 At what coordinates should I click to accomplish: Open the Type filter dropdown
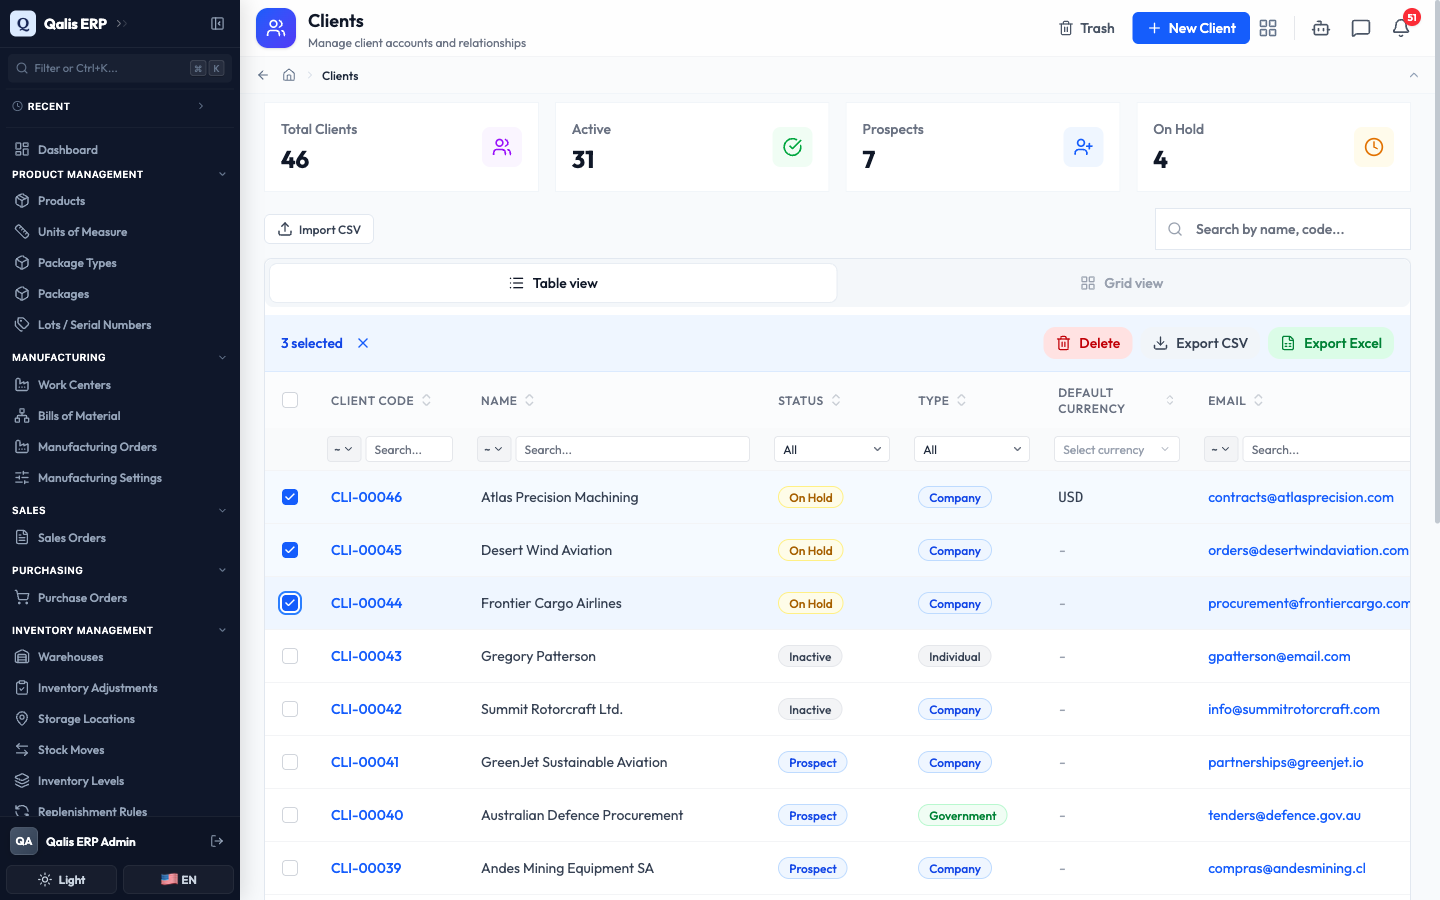click(x=972, y=449)
